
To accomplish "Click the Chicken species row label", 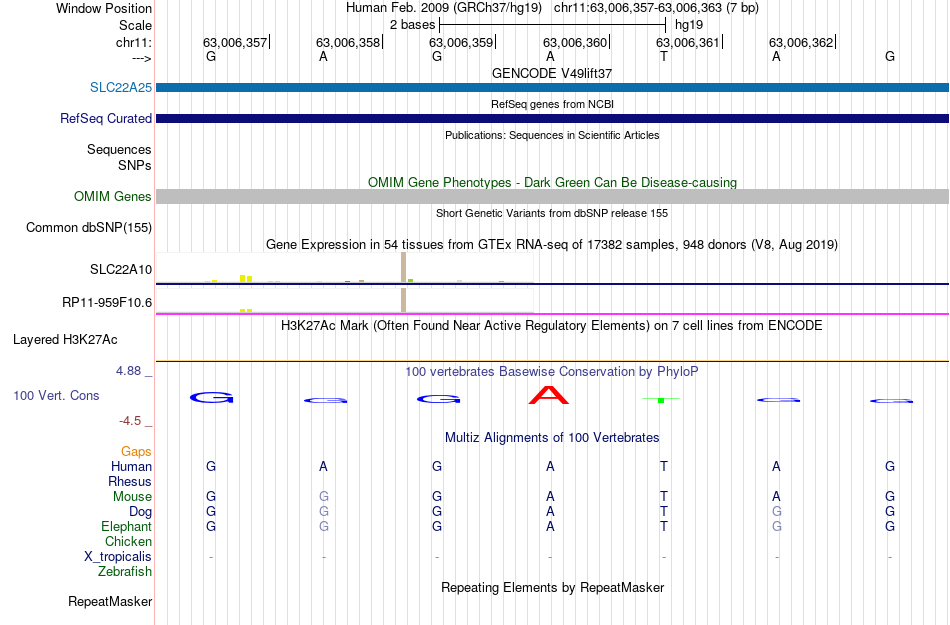I will 128,541.
